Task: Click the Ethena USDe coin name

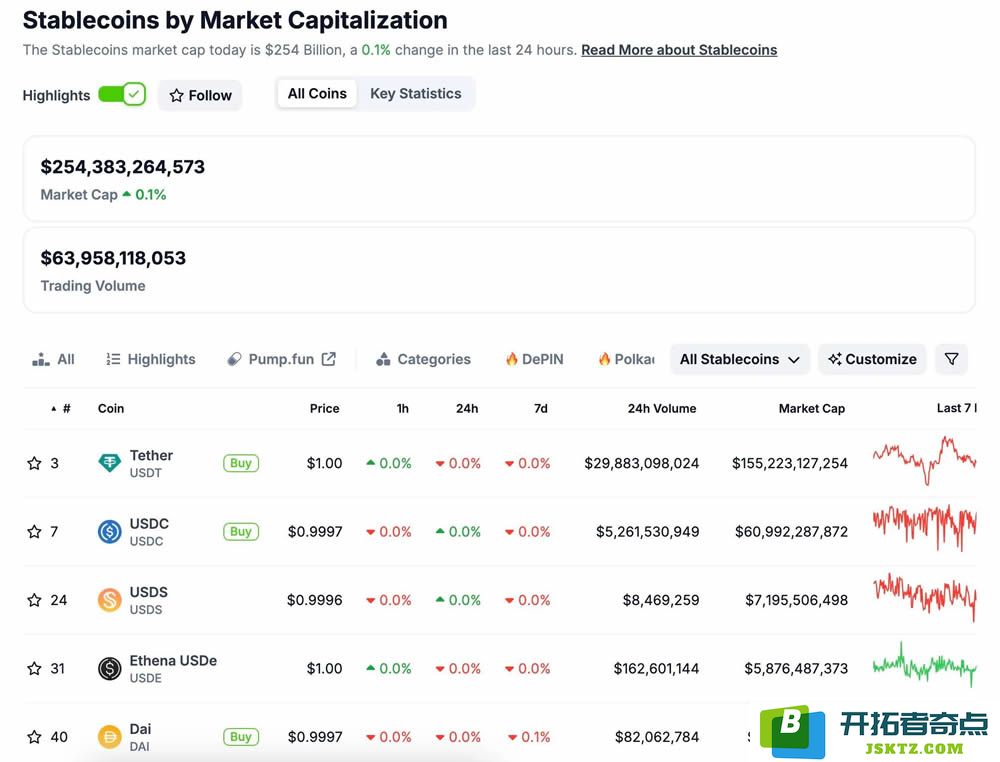Action: (x=173, y=661)
